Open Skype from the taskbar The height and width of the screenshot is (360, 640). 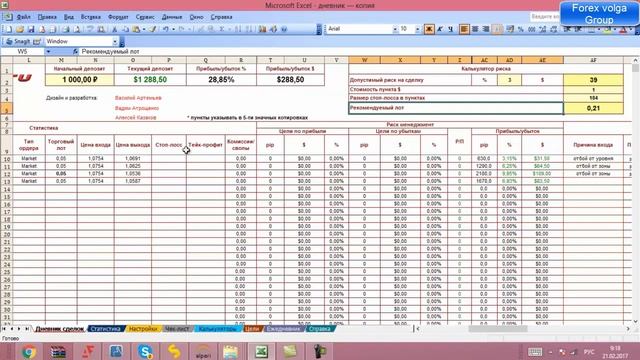[145, 351]
